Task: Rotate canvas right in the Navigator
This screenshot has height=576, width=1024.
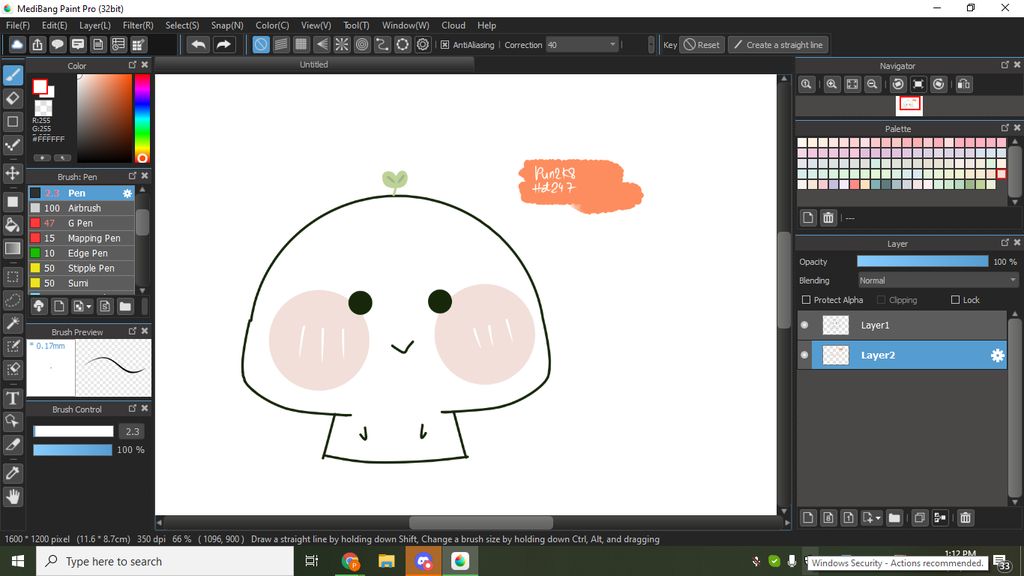Action: (938, 84)
